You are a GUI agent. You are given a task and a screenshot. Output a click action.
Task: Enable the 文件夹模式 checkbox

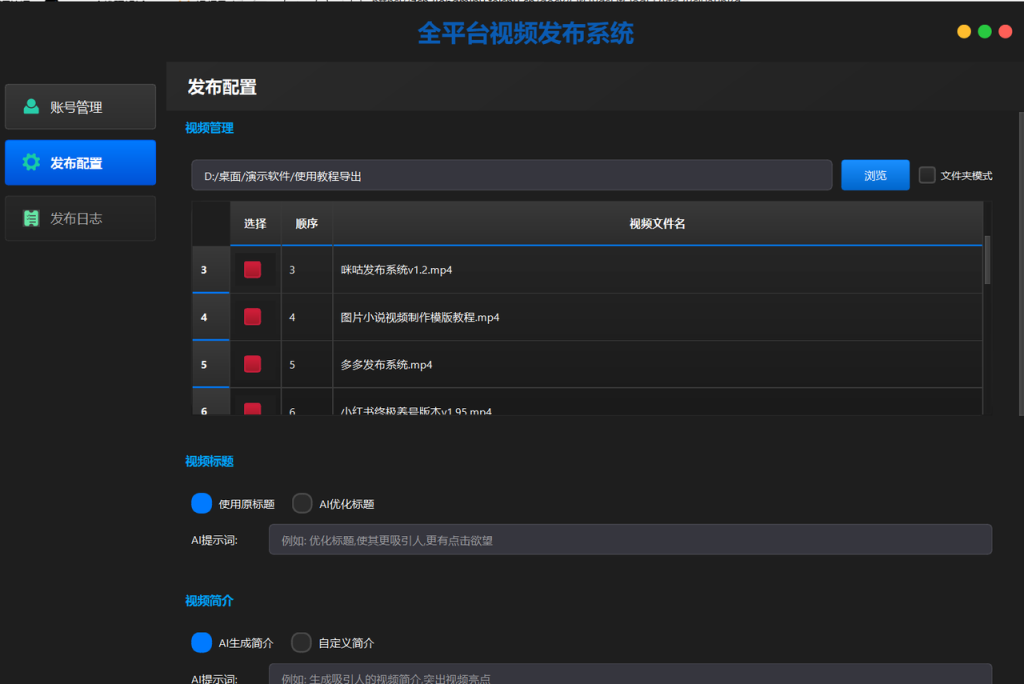[x=927, y=175]
